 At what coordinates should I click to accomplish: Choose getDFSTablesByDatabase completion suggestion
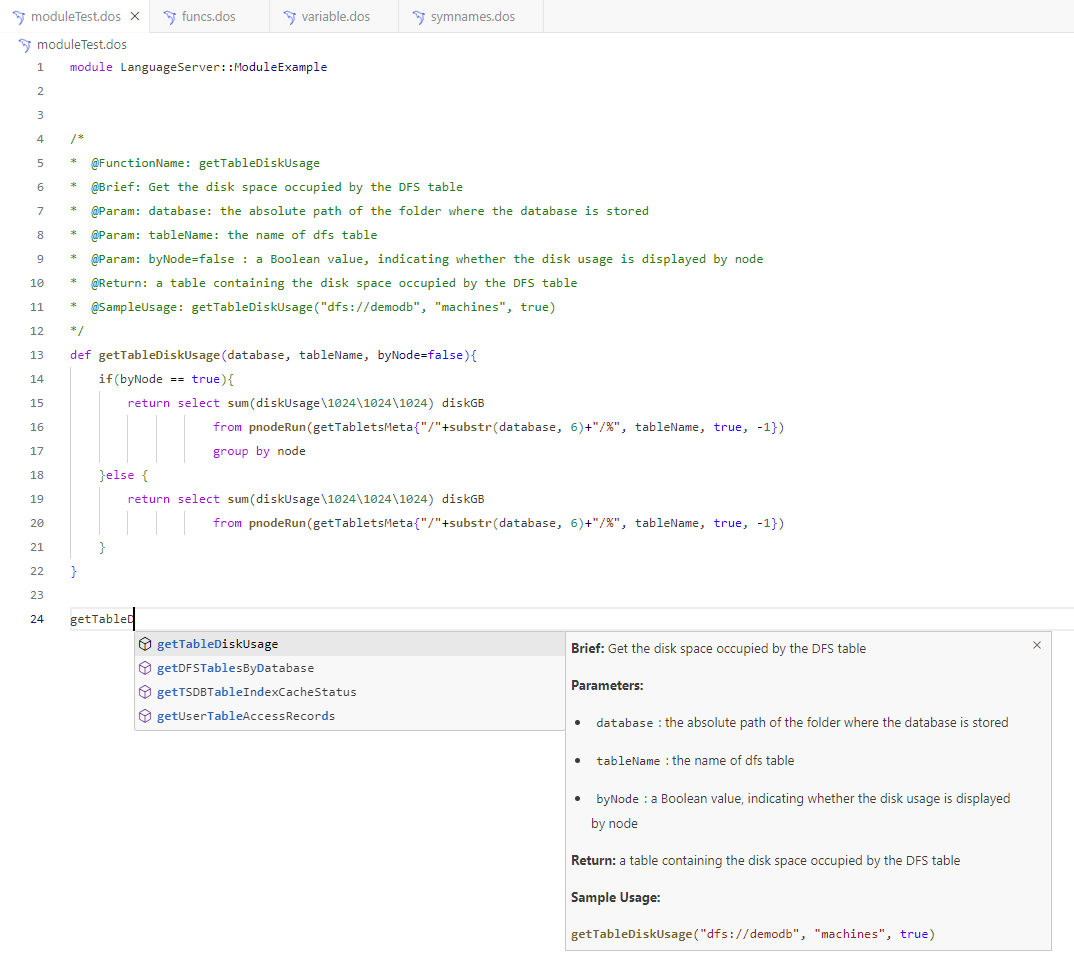235,668
